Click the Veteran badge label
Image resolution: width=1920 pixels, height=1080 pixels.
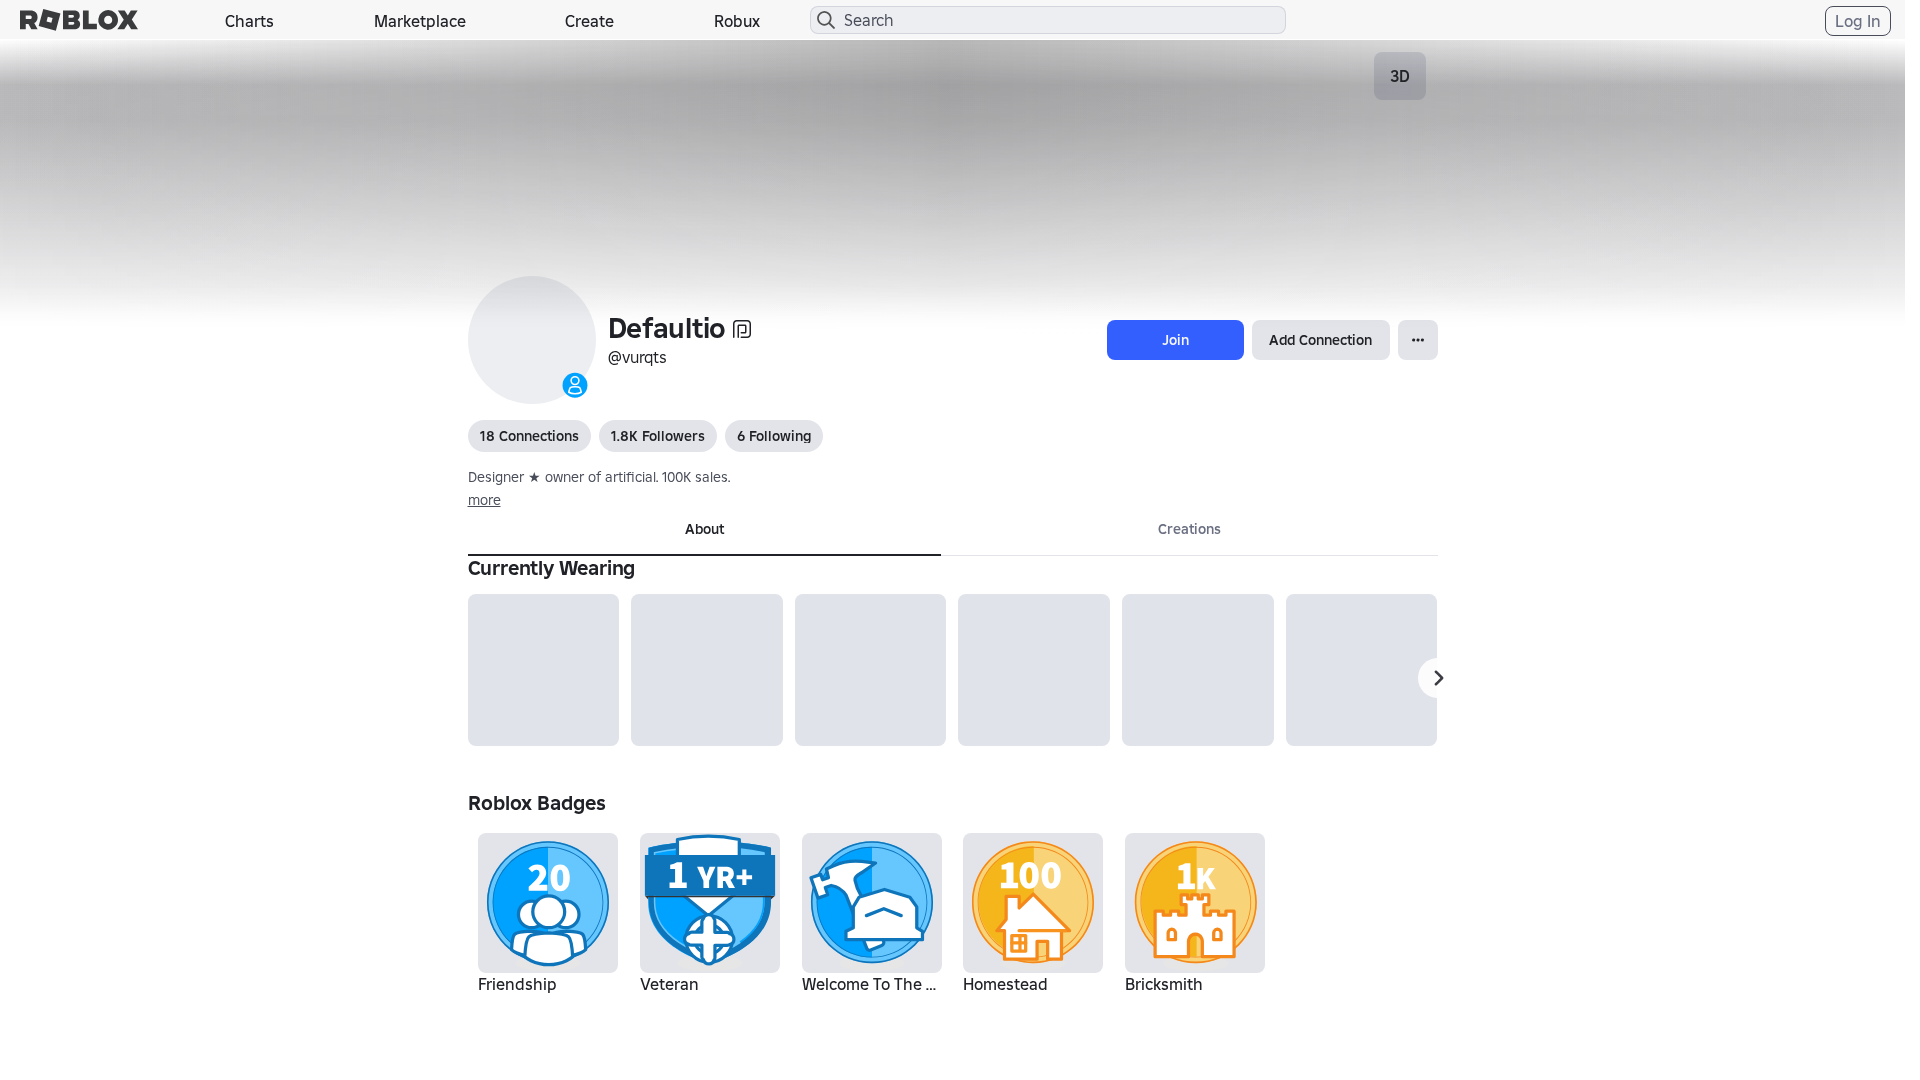tap(669, 984)
